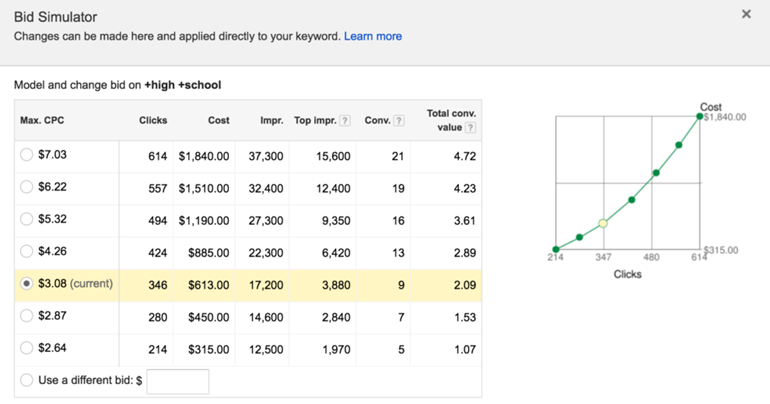Image resolution: width=770 pixels, height=404 pixels.
Task: Select the 'Use a different bid' radio
Action: click(27, 381)
